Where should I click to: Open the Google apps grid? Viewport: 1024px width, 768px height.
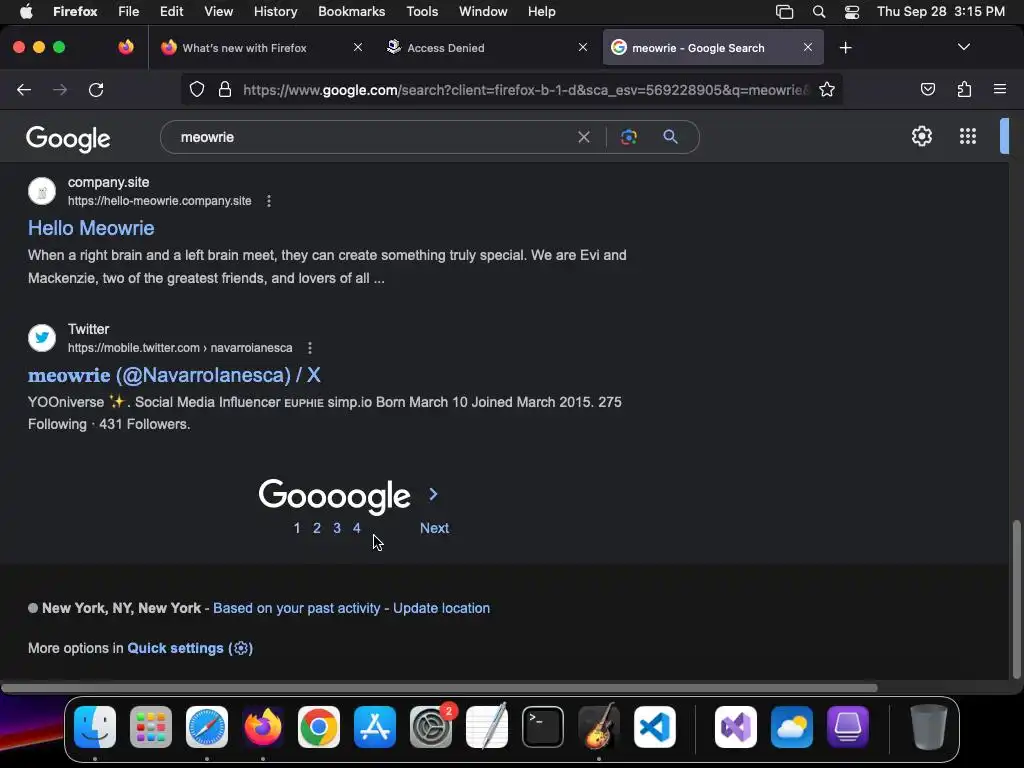click(x=968, y=136)
